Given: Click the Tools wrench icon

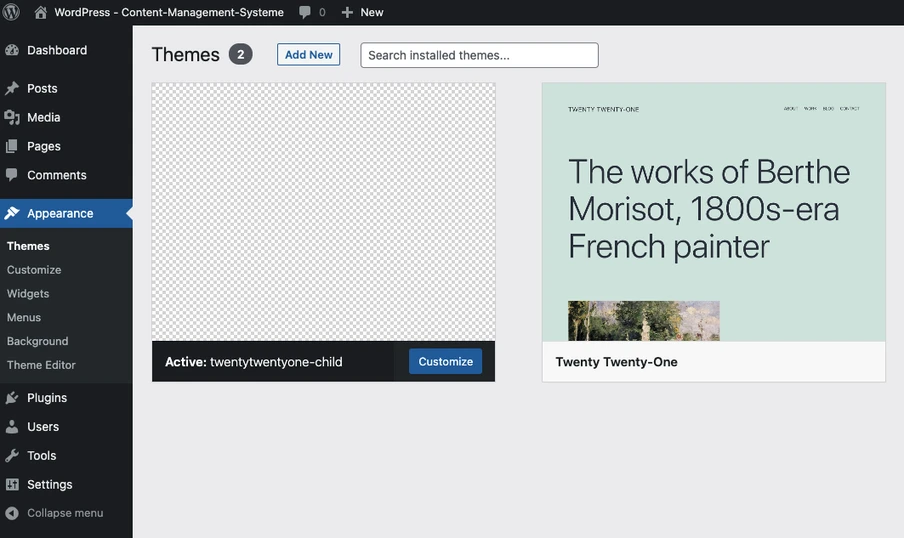Looking at the screenshot, I should coord(12,455).
